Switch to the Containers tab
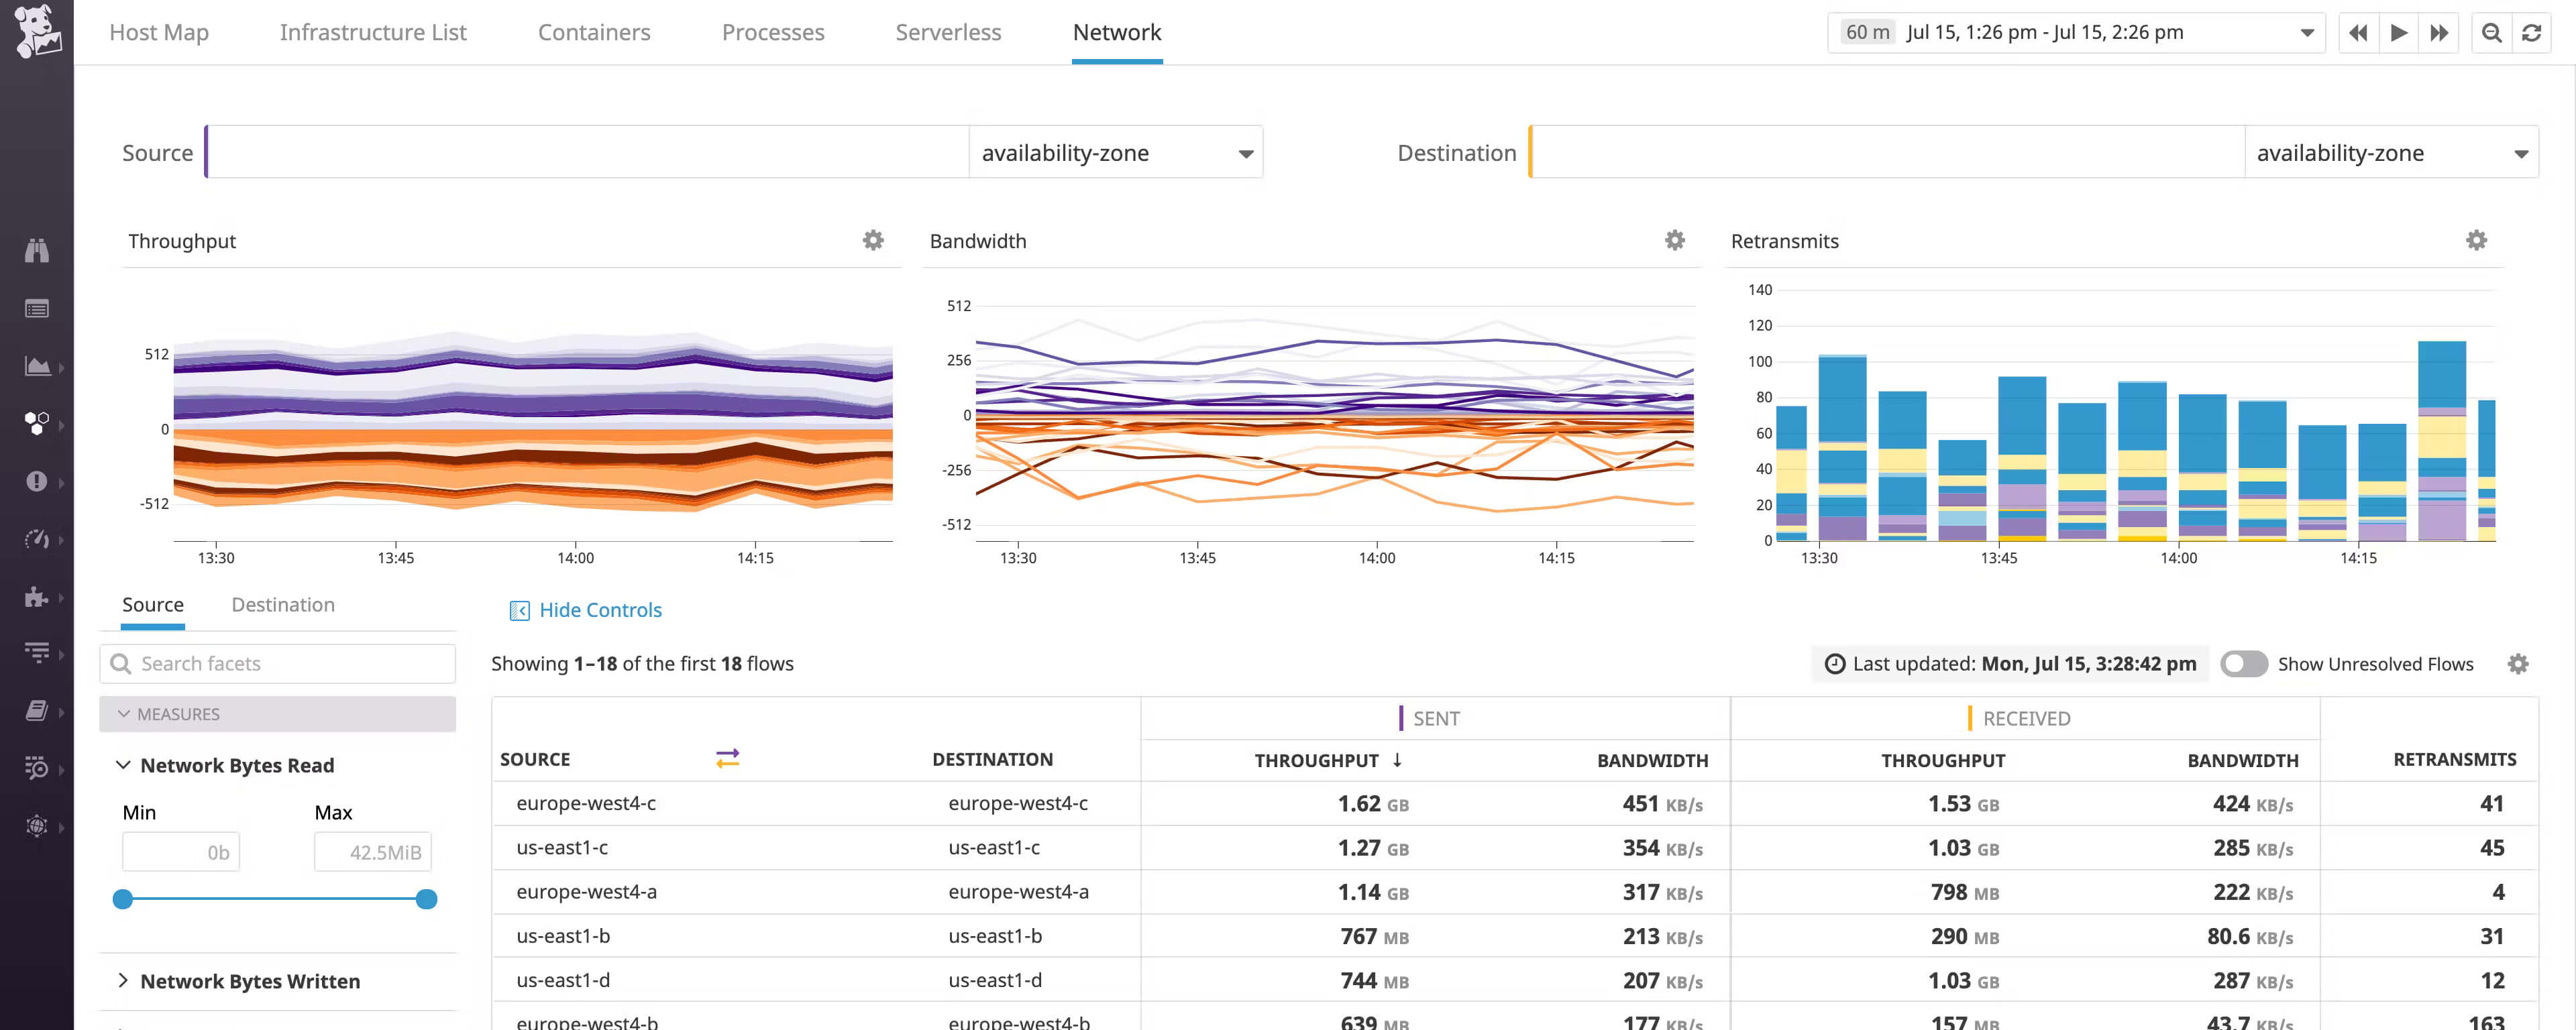 pyautogui.click(x=594, y=32)
